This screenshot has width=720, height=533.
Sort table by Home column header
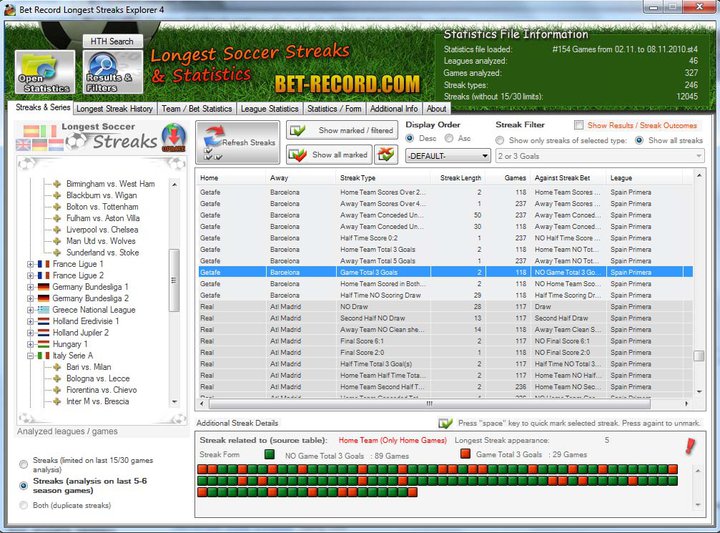click(231, 178)
